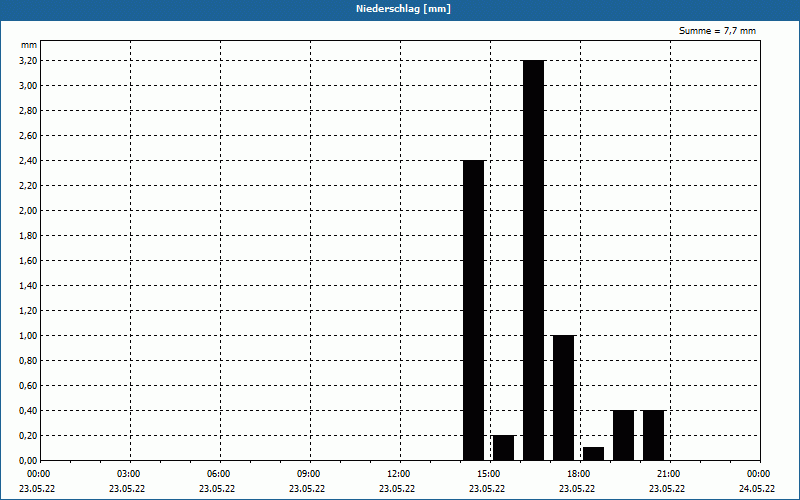Click the 21:00 time axis label
Screen dimensions: 800x500
pyautogui.click(x=669, y=474)
